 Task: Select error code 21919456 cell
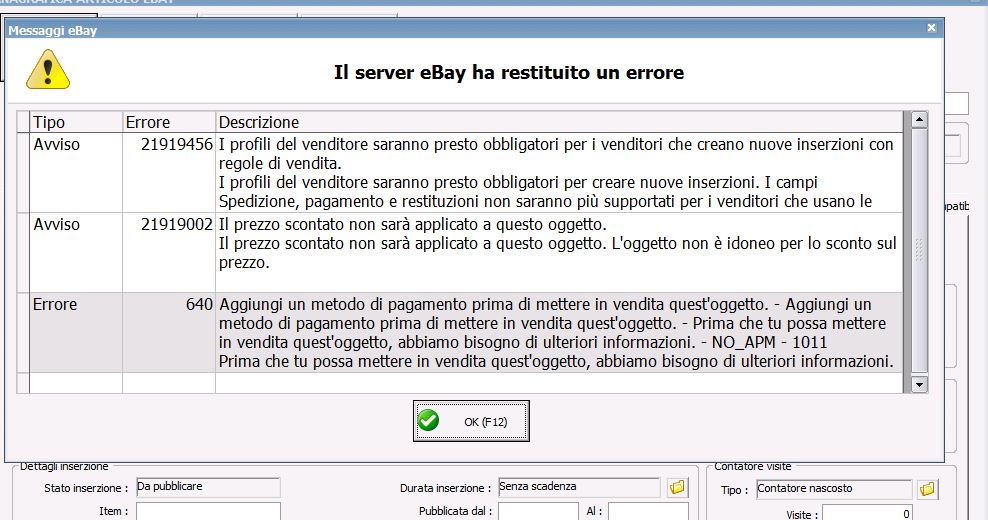tap(169, 172)
